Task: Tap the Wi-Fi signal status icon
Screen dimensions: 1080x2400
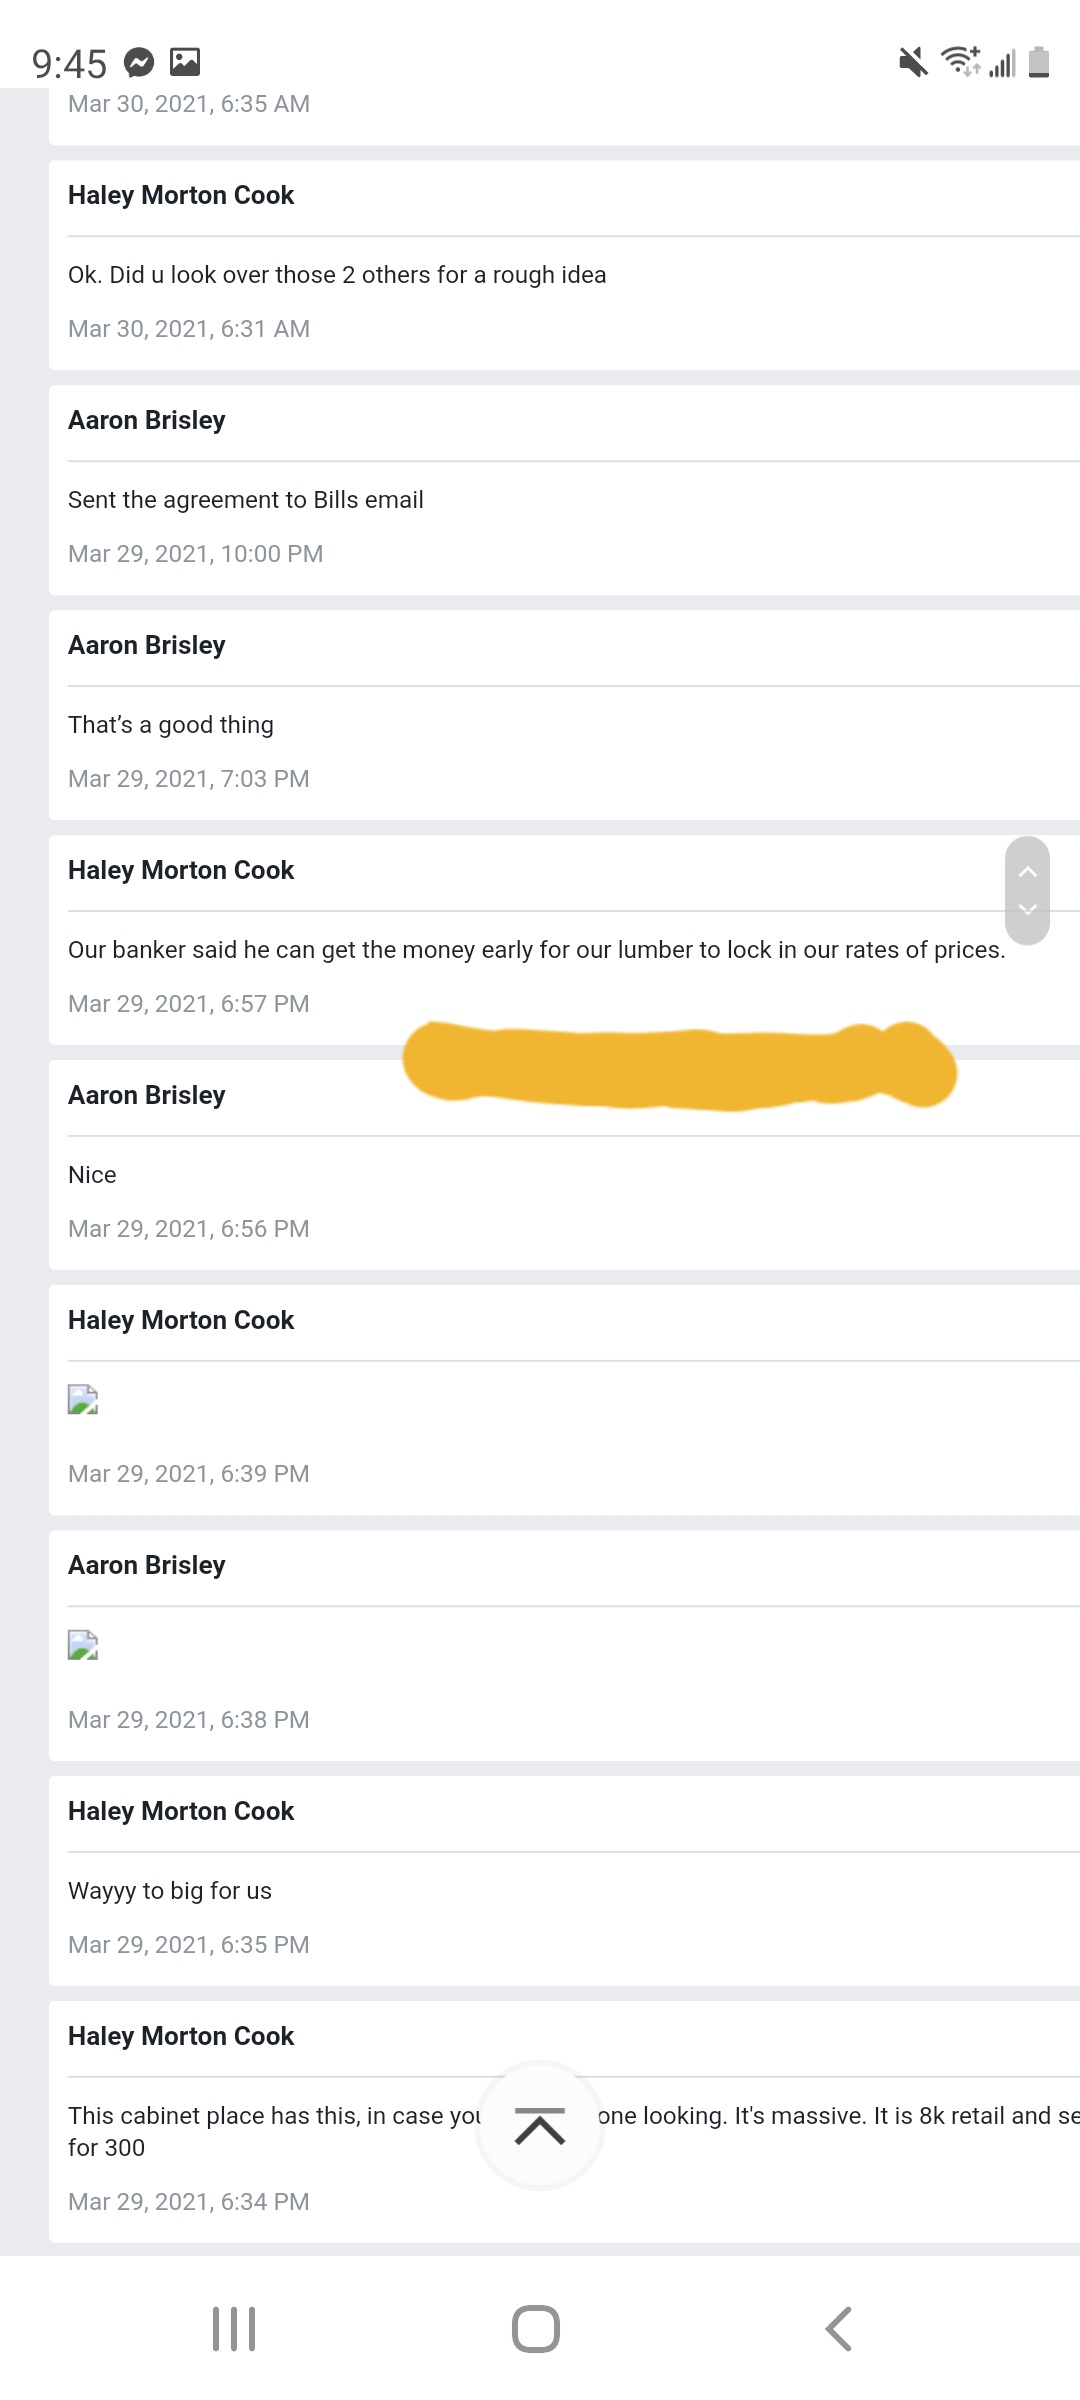Action: coord(961,61)
